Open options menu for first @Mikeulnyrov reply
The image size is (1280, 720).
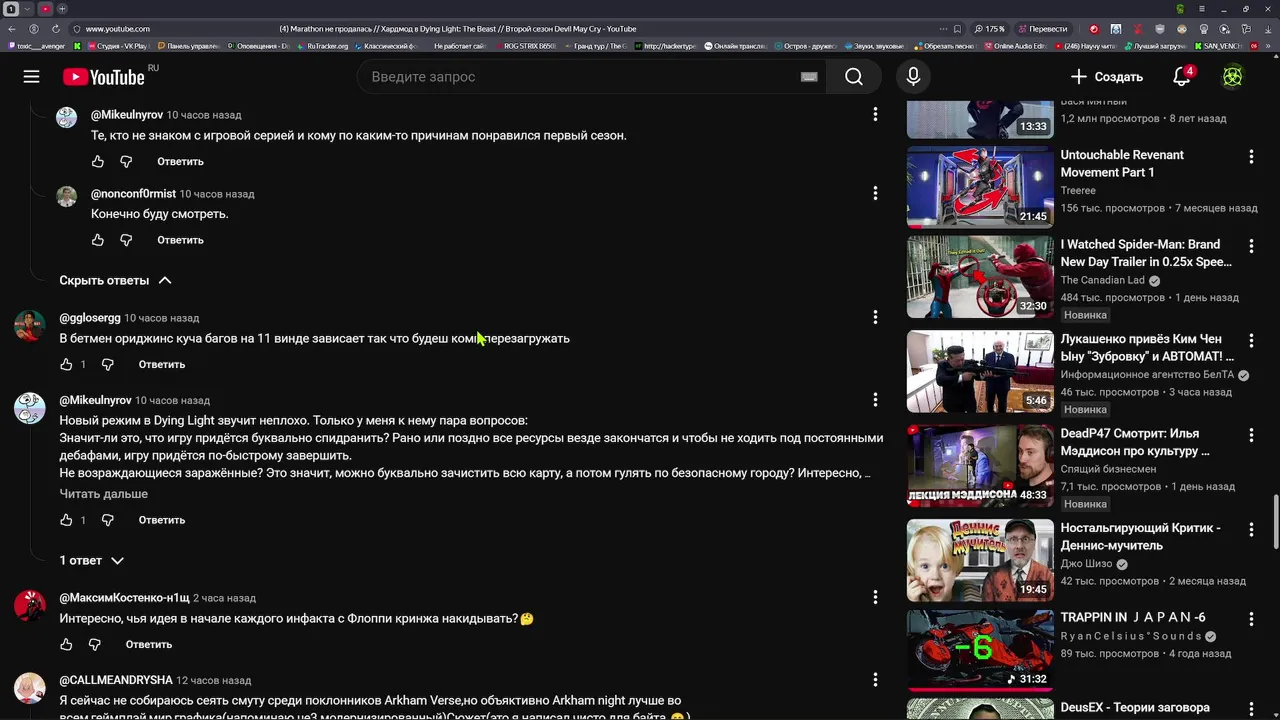point(875,114)
